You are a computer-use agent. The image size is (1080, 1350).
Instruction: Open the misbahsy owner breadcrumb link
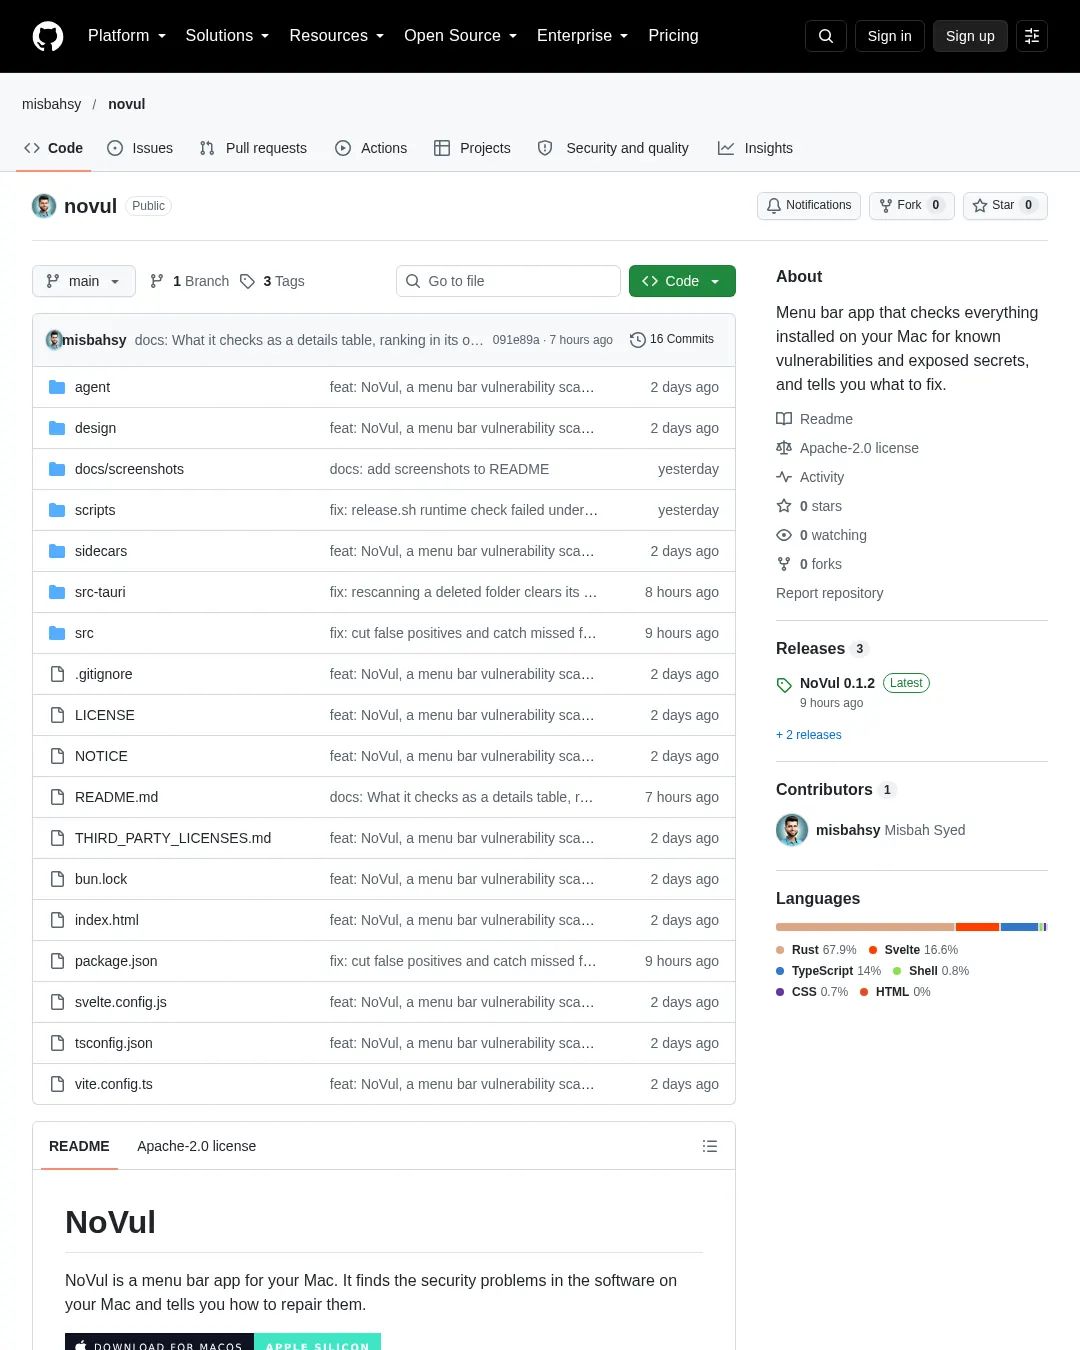[x=52, y=104]
